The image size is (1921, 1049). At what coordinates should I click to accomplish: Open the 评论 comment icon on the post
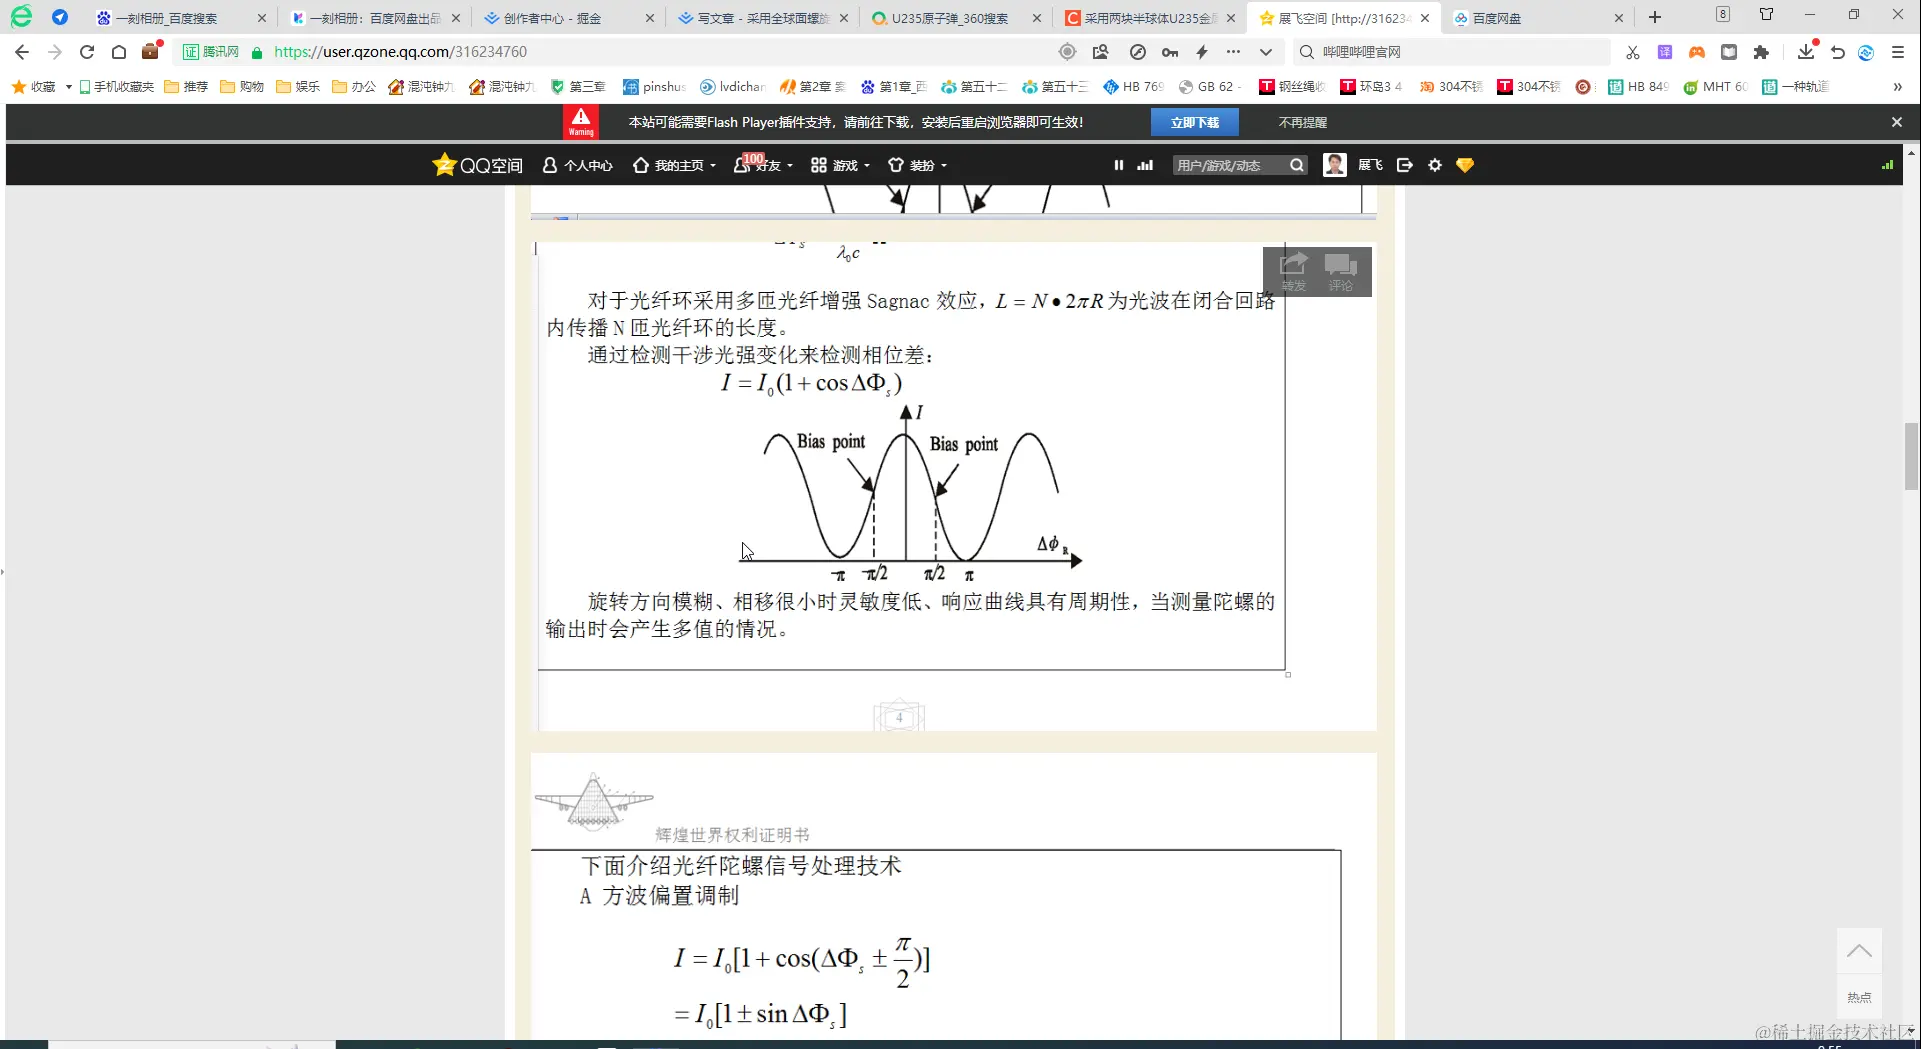pos(1341,268)
